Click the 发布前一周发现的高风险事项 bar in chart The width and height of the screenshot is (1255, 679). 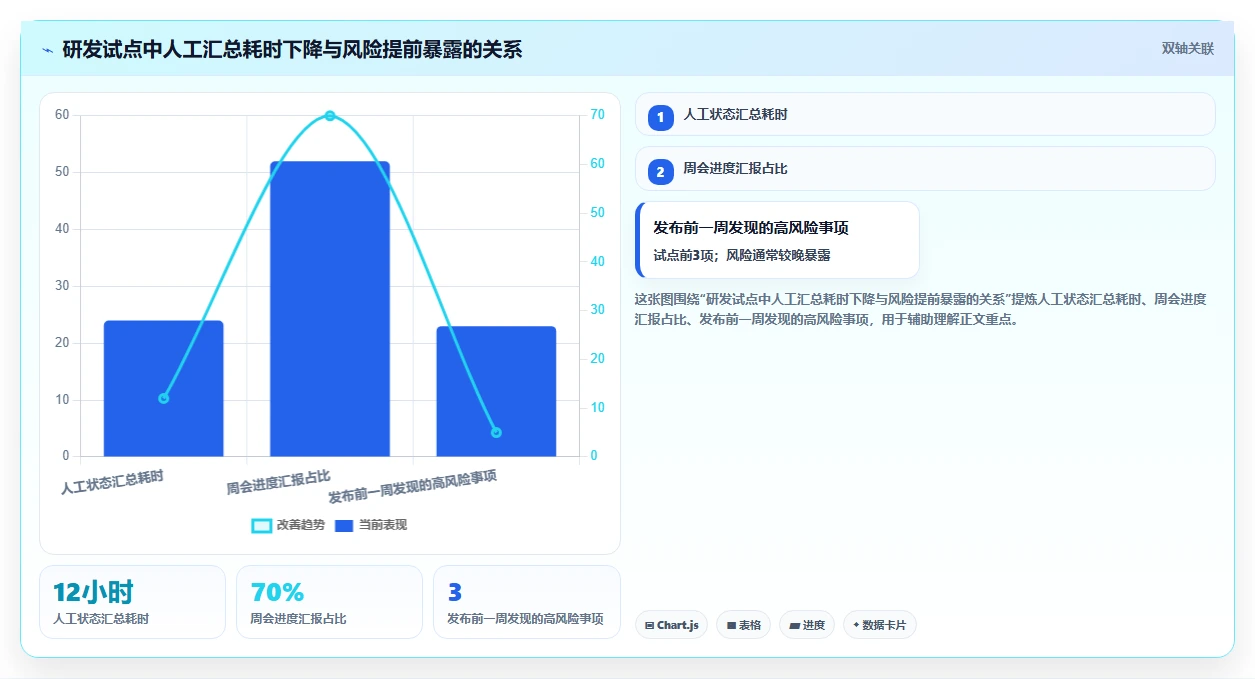pyautogui.click(x=496, y=392)
